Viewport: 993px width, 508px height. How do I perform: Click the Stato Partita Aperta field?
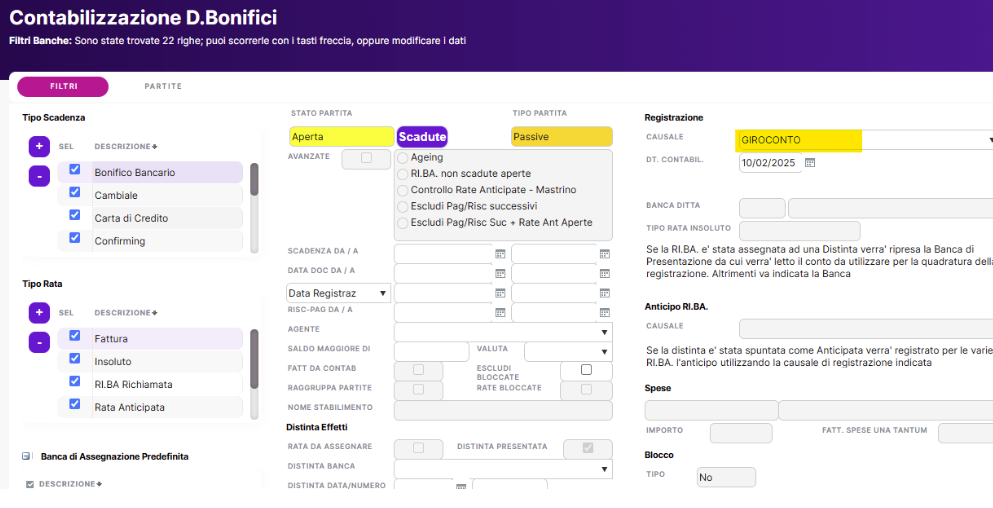(341, 137)
